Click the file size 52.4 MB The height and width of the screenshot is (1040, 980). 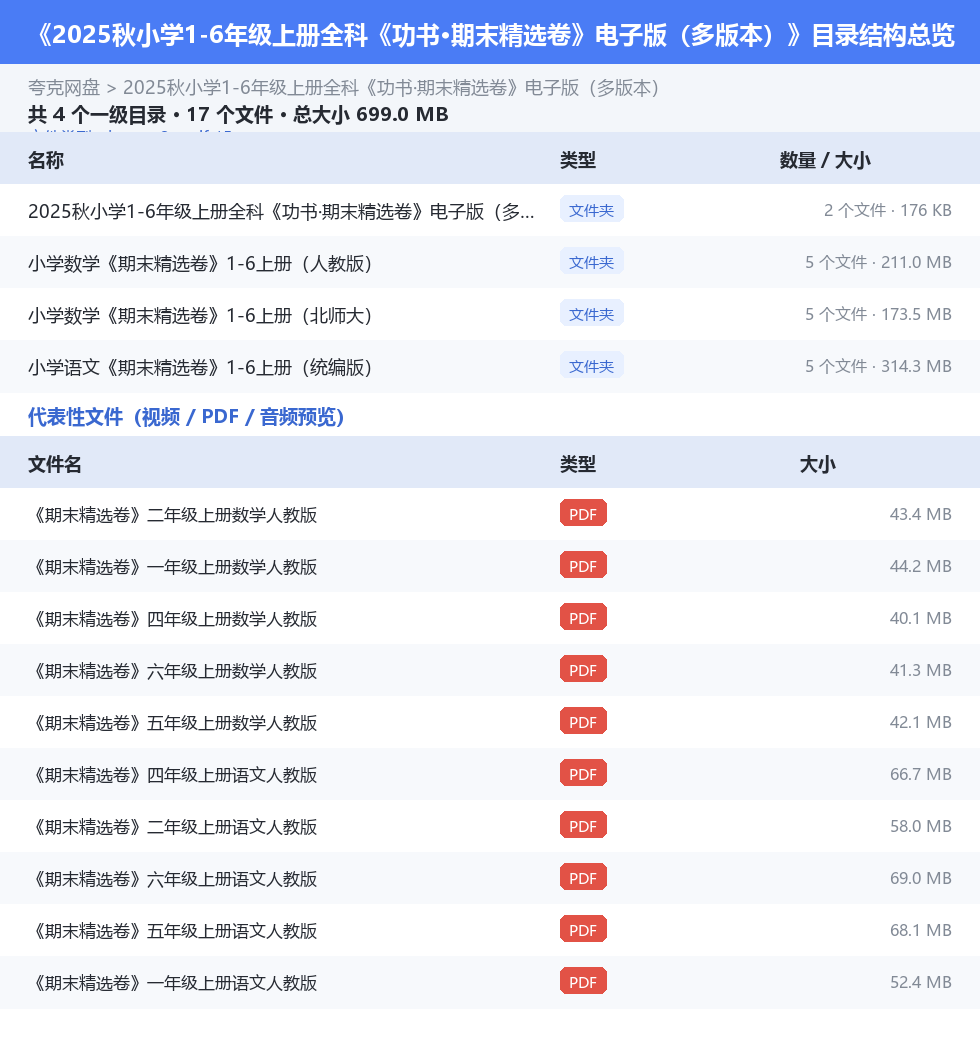(x=920, y=982)
